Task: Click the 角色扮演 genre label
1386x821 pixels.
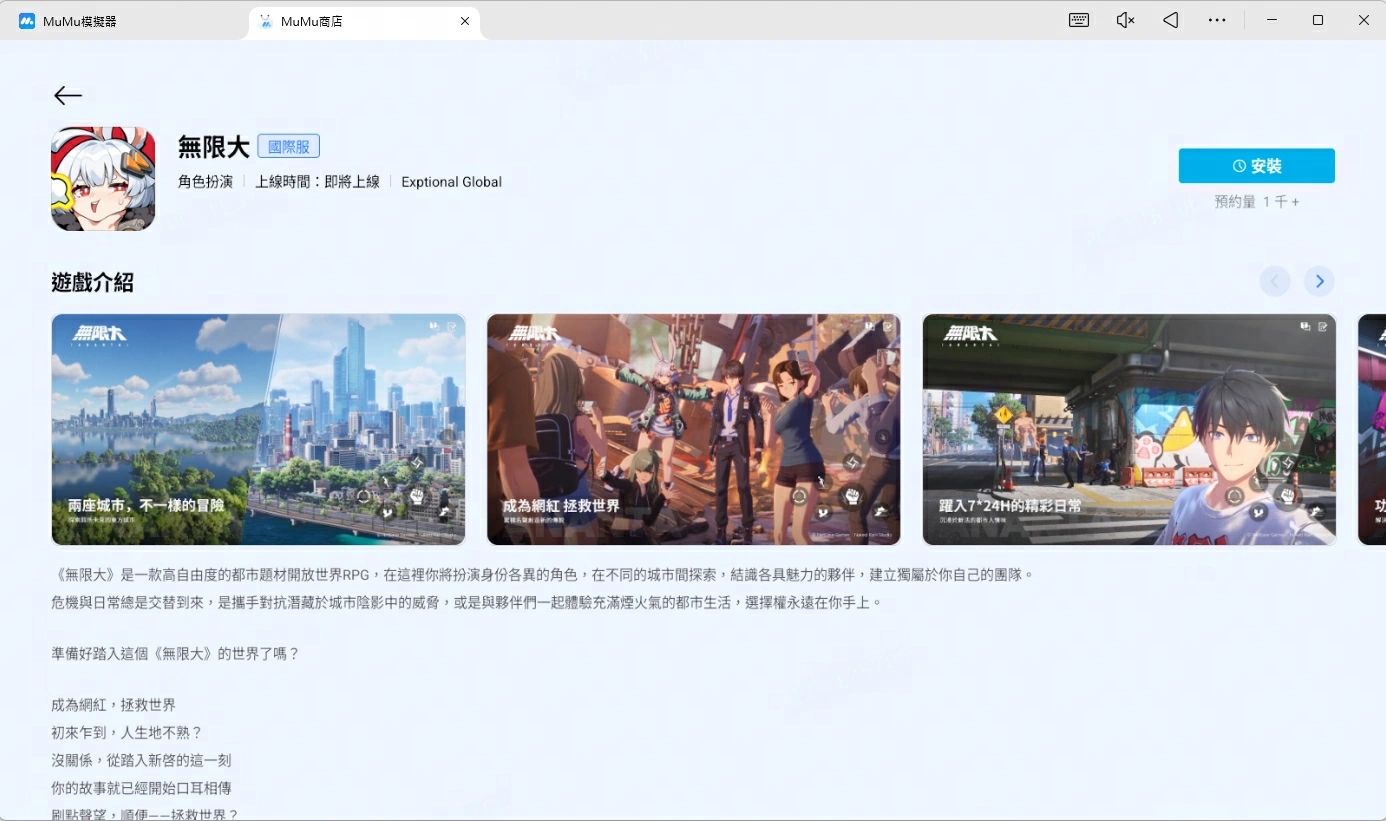Action: (205, 182)
